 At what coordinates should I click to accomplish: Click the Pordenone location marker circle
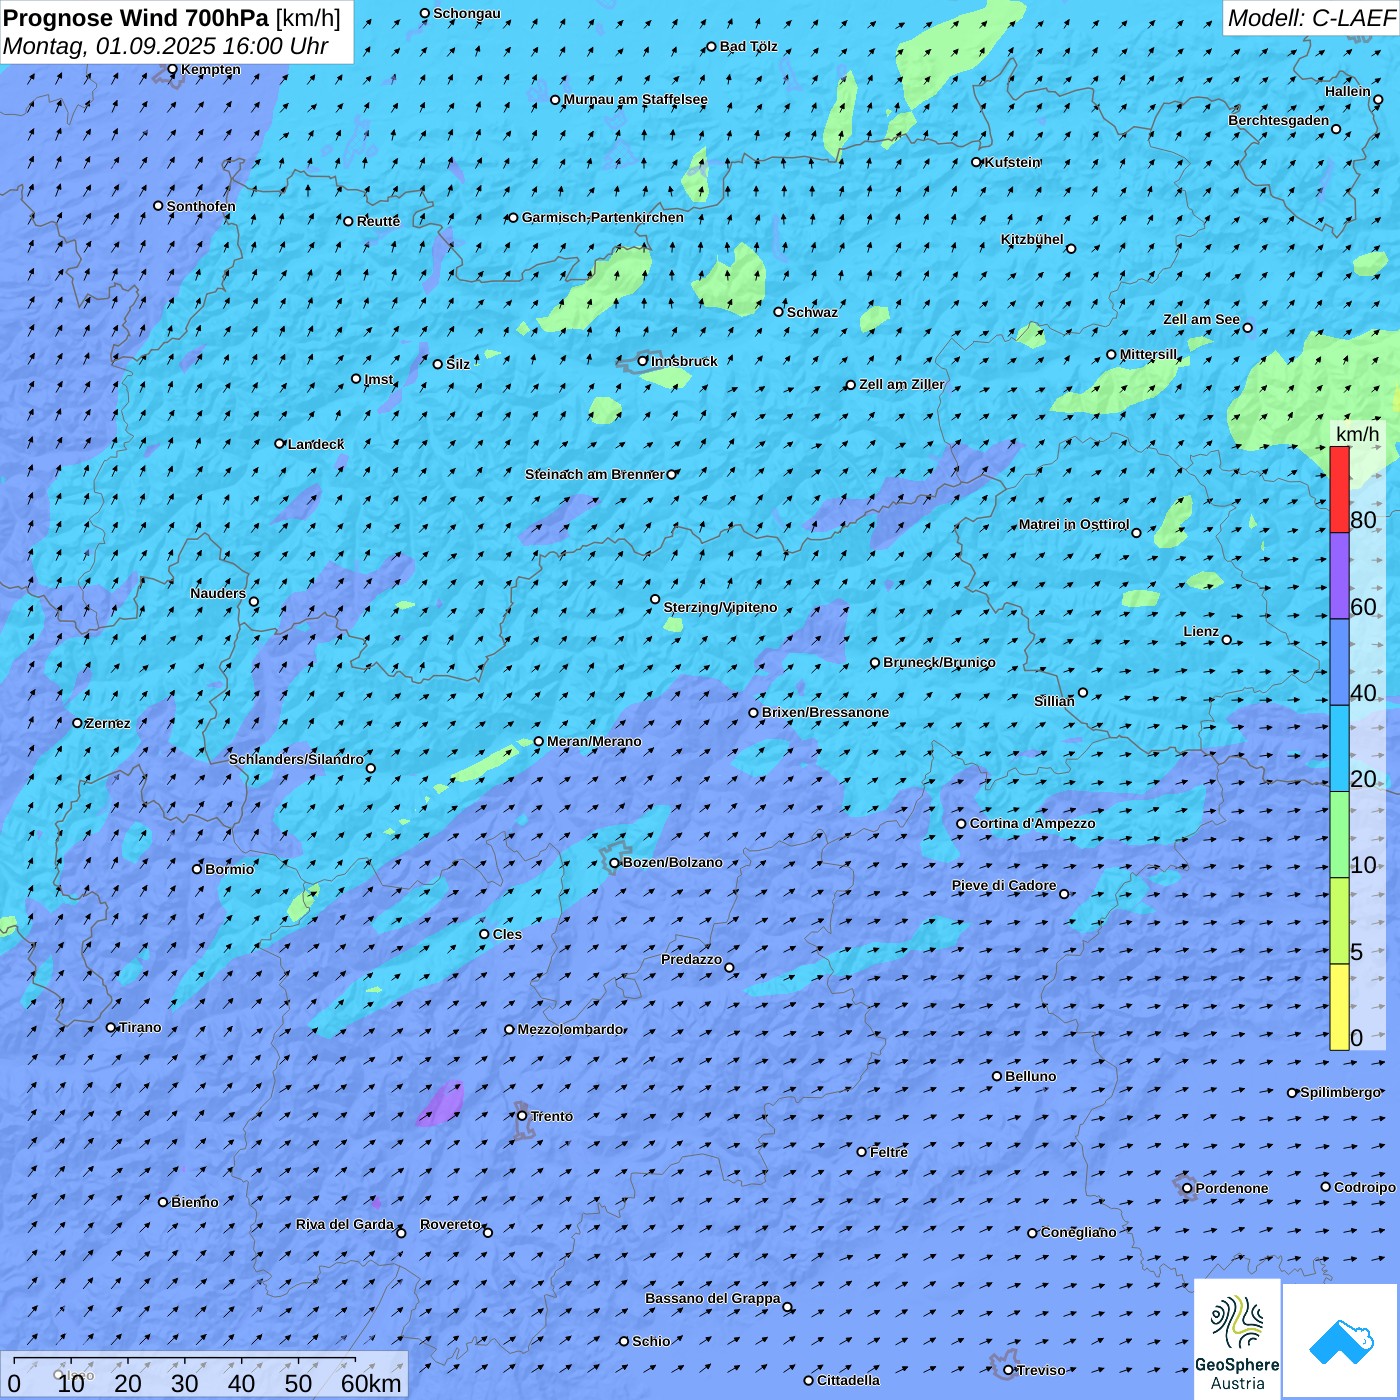[1188, 1188]
